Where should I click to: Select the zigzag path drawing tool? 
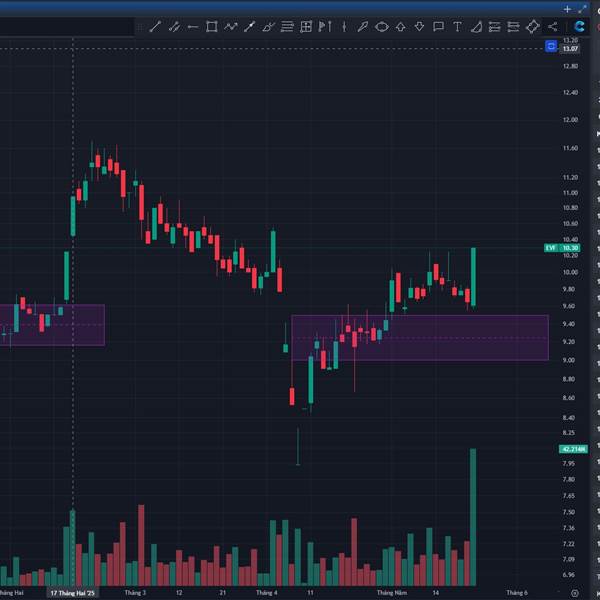(231, 27)
